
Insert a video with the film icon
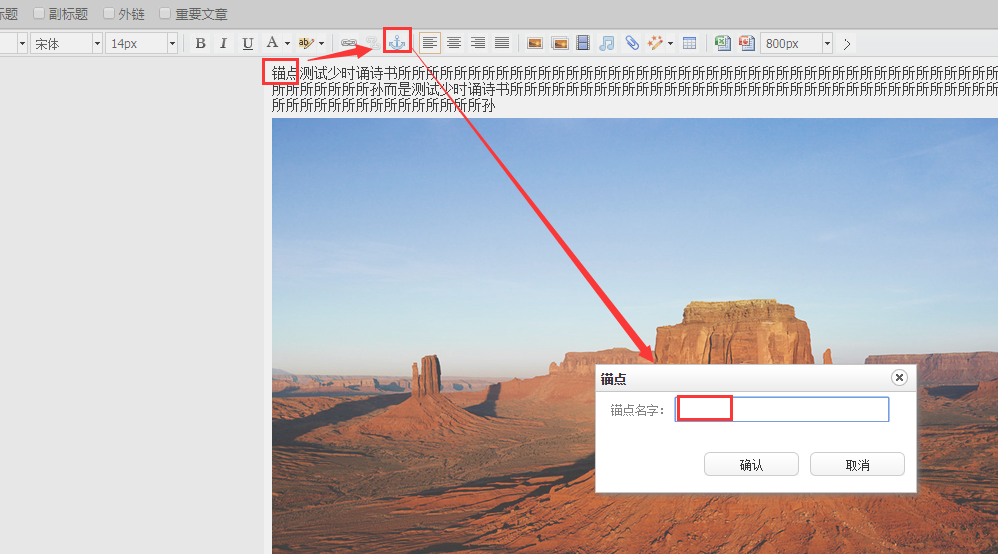pyautogui.click(x=582, y=43)
